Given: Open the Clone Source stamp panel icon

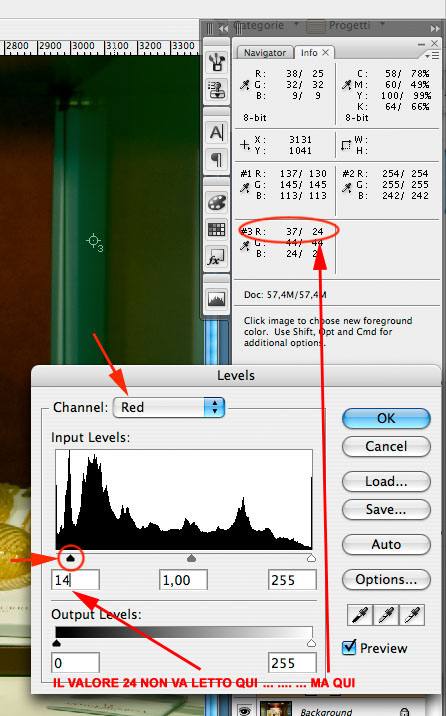Looking at the screenshot, I should [x=216, y=90].
